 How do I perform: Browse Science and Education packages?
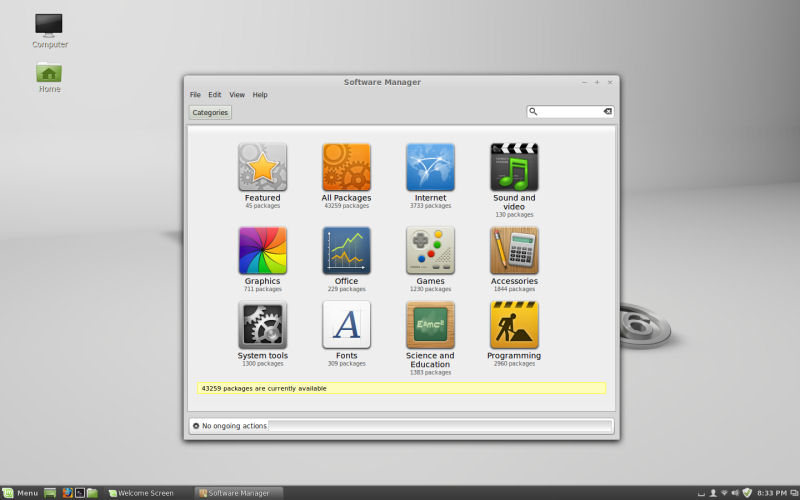click(x=430, y=325)
